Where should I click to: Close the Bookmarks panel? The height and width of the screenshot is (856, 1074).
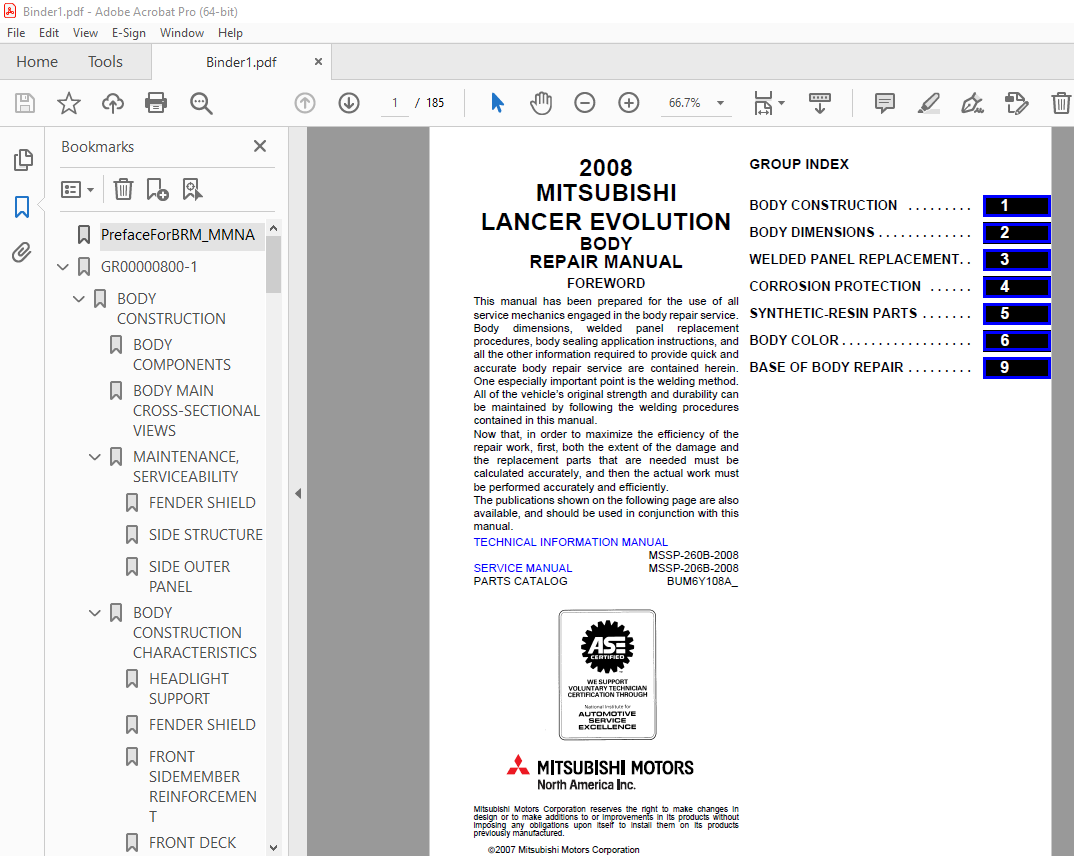click(260, 147)
